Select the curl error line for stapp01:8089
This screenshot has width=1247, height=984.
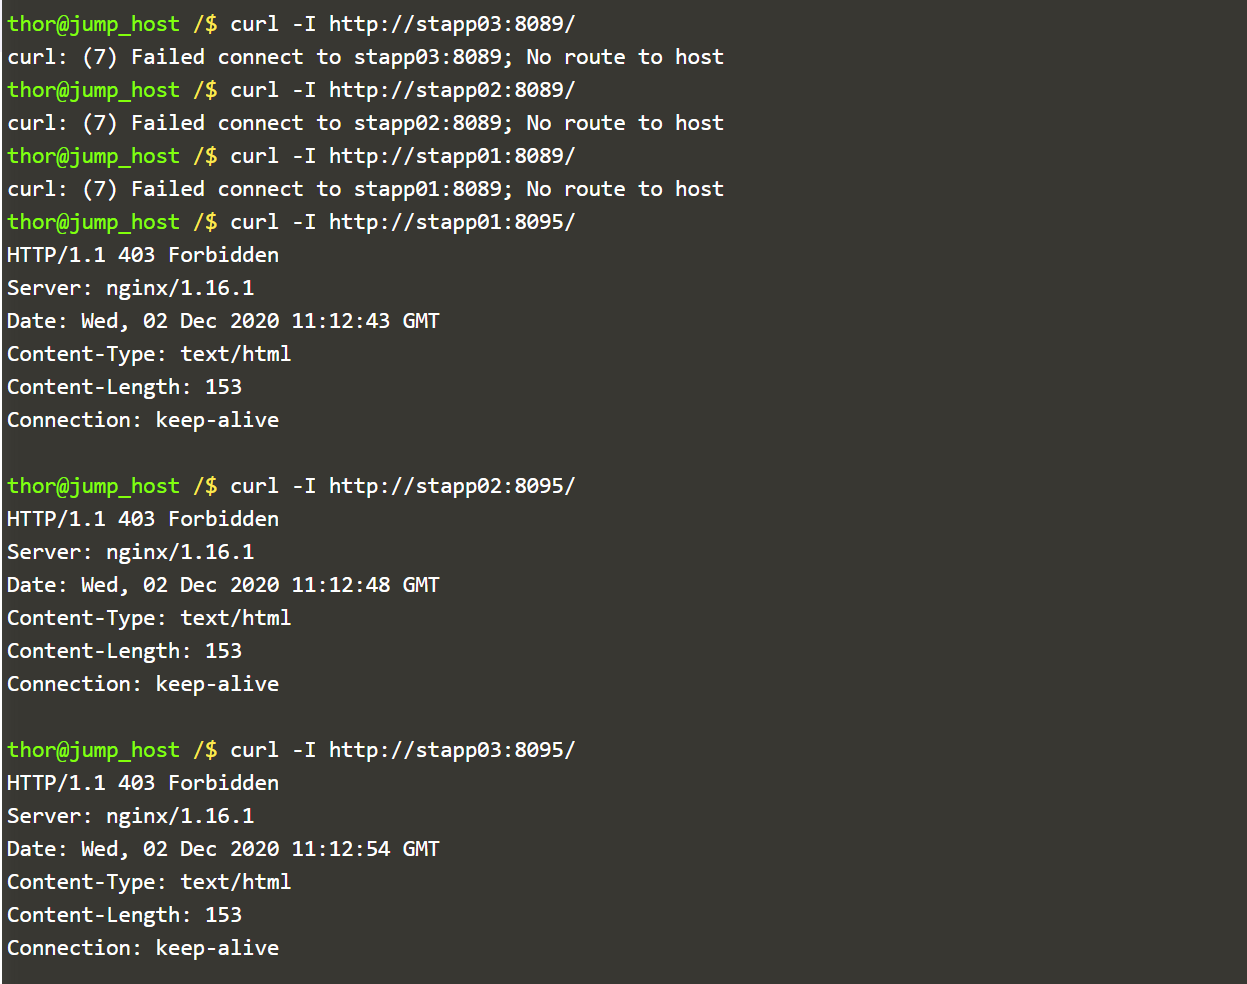365,189
